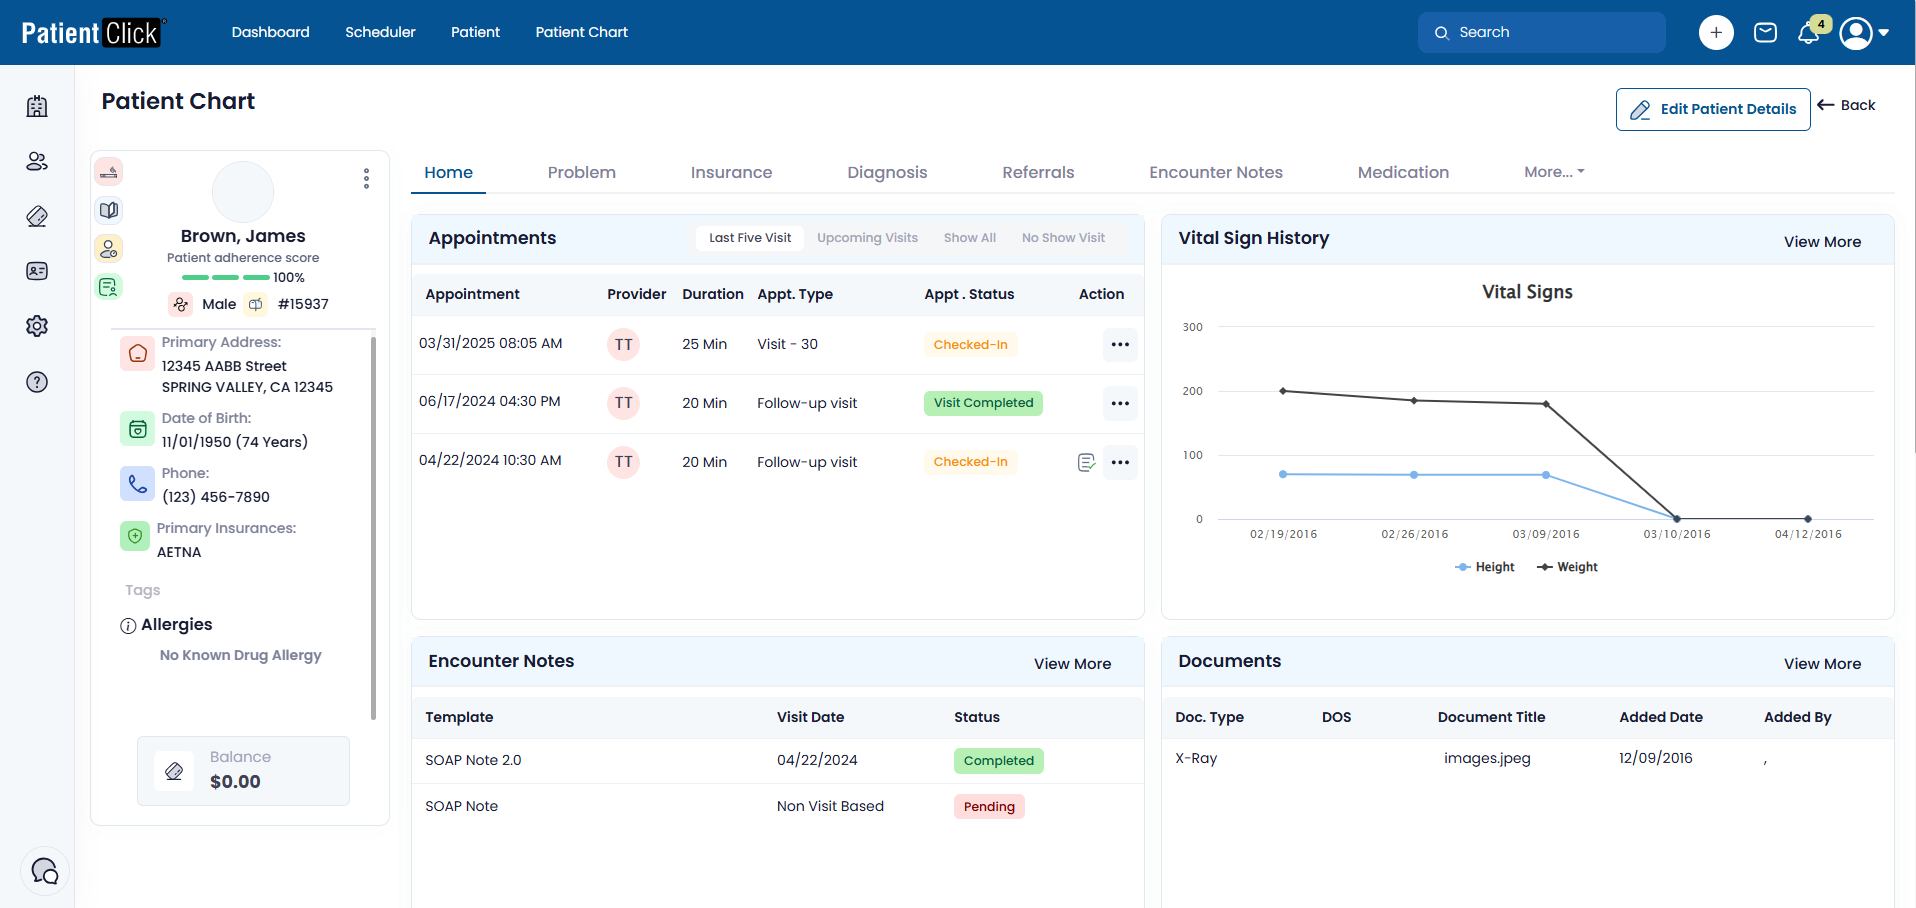Image resolution: width=1916 pixels, height=908 pixels.
Task: Open the user profile dropdown
Action: [1864, 33]
